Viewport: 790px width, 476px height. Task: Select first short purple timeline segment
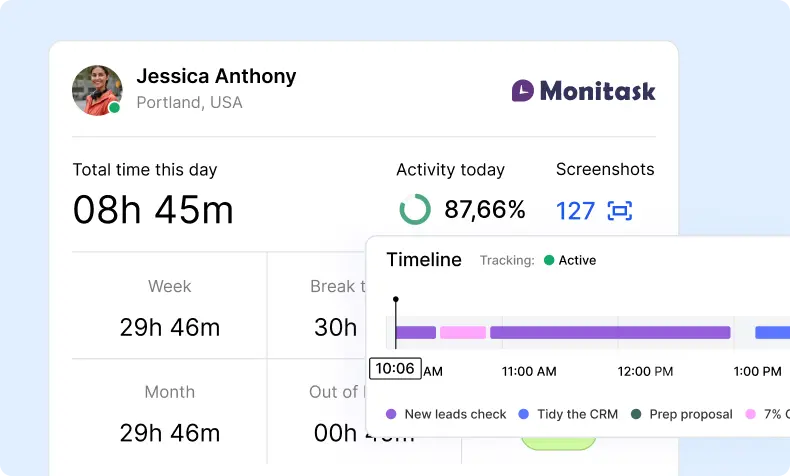(416, 332)
